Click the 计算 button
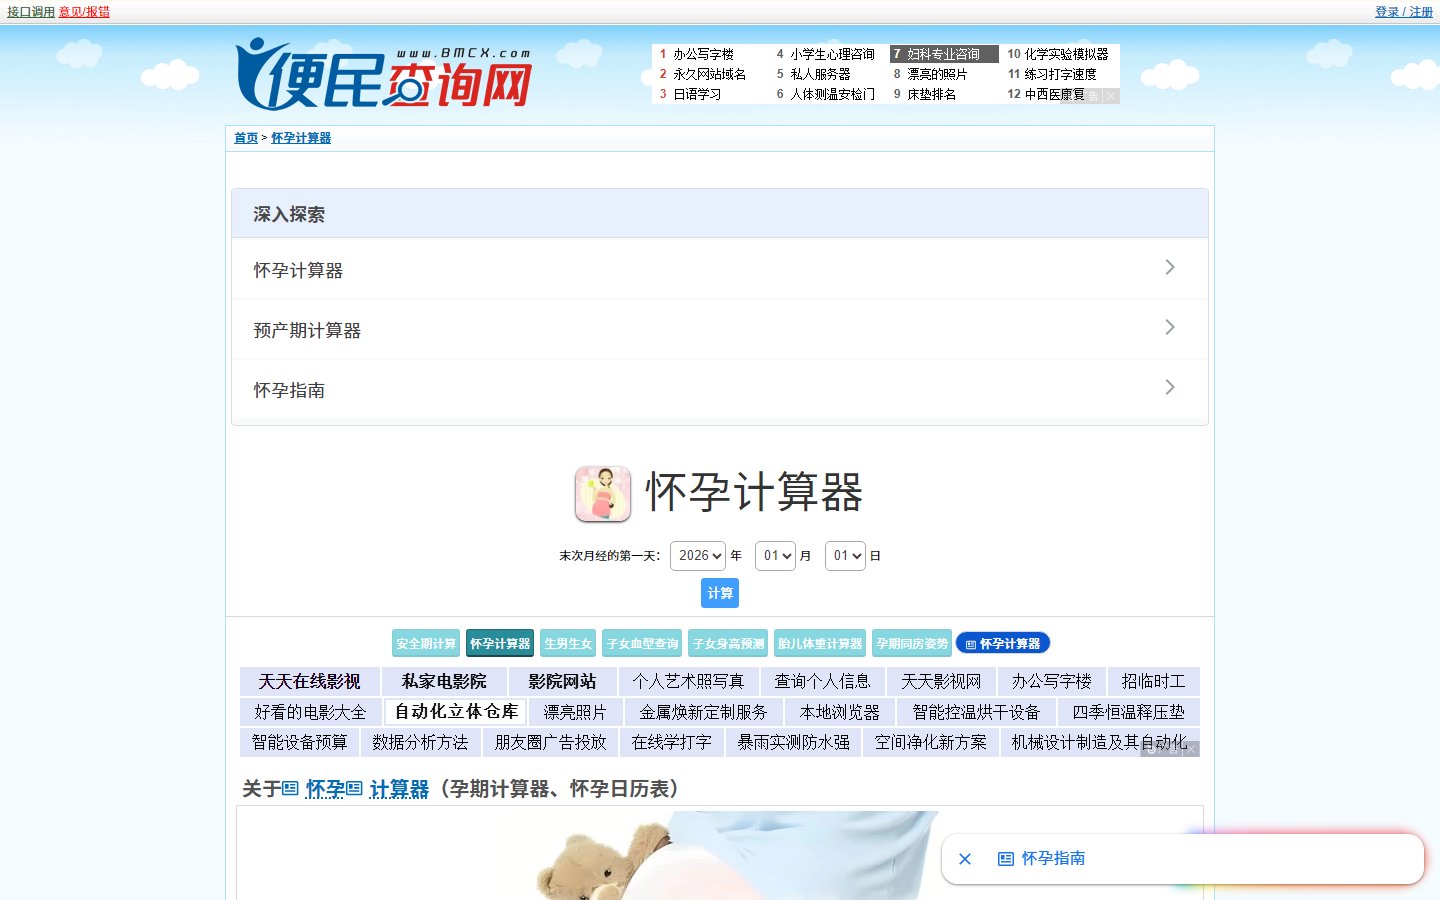This screenshot has width=1440, height=900. click(720, 593)
